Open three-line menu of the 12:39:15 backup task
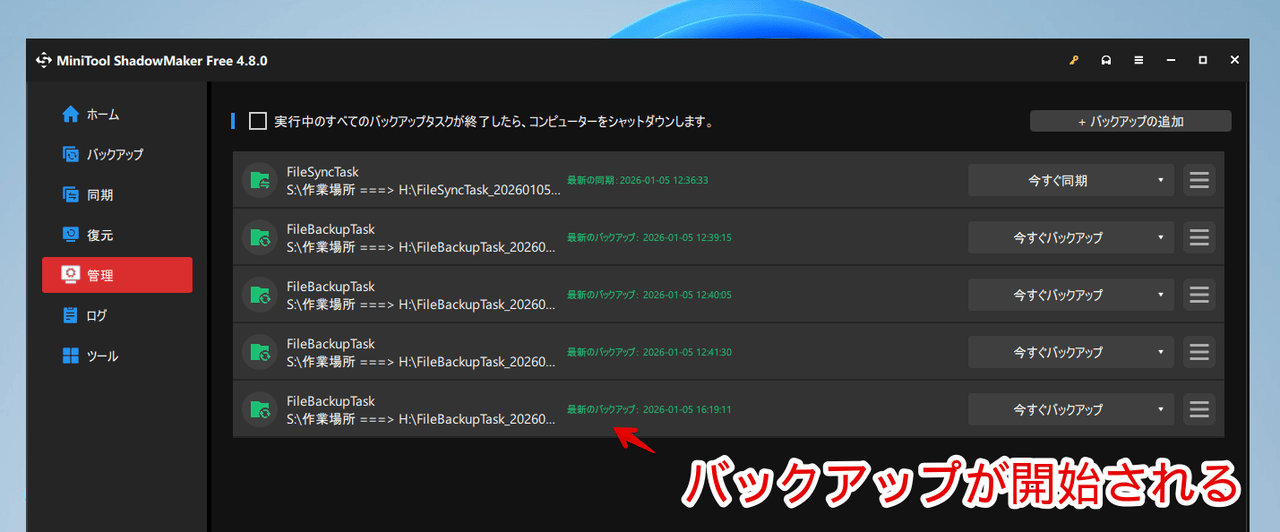 [1199, 238]
